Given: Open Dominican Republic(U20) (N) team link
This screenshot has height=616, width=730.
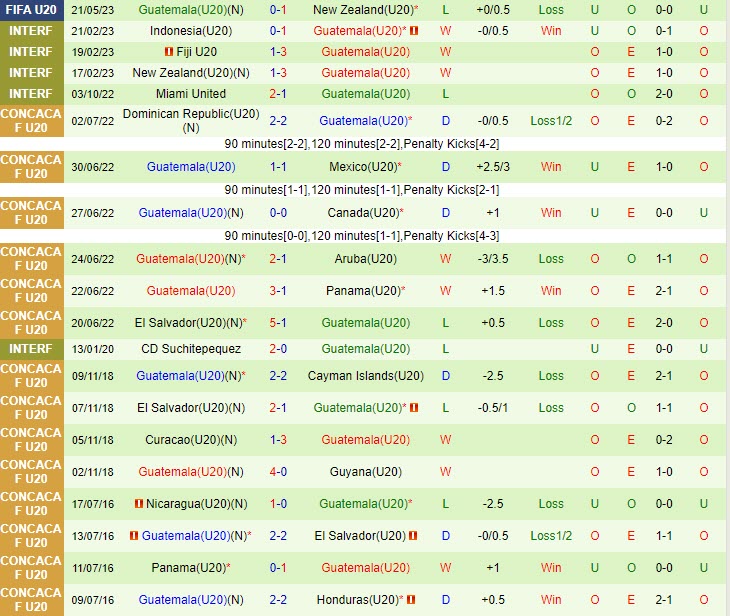Looking at the screenshot, I should pyautogui.click(x=191, y=121).
